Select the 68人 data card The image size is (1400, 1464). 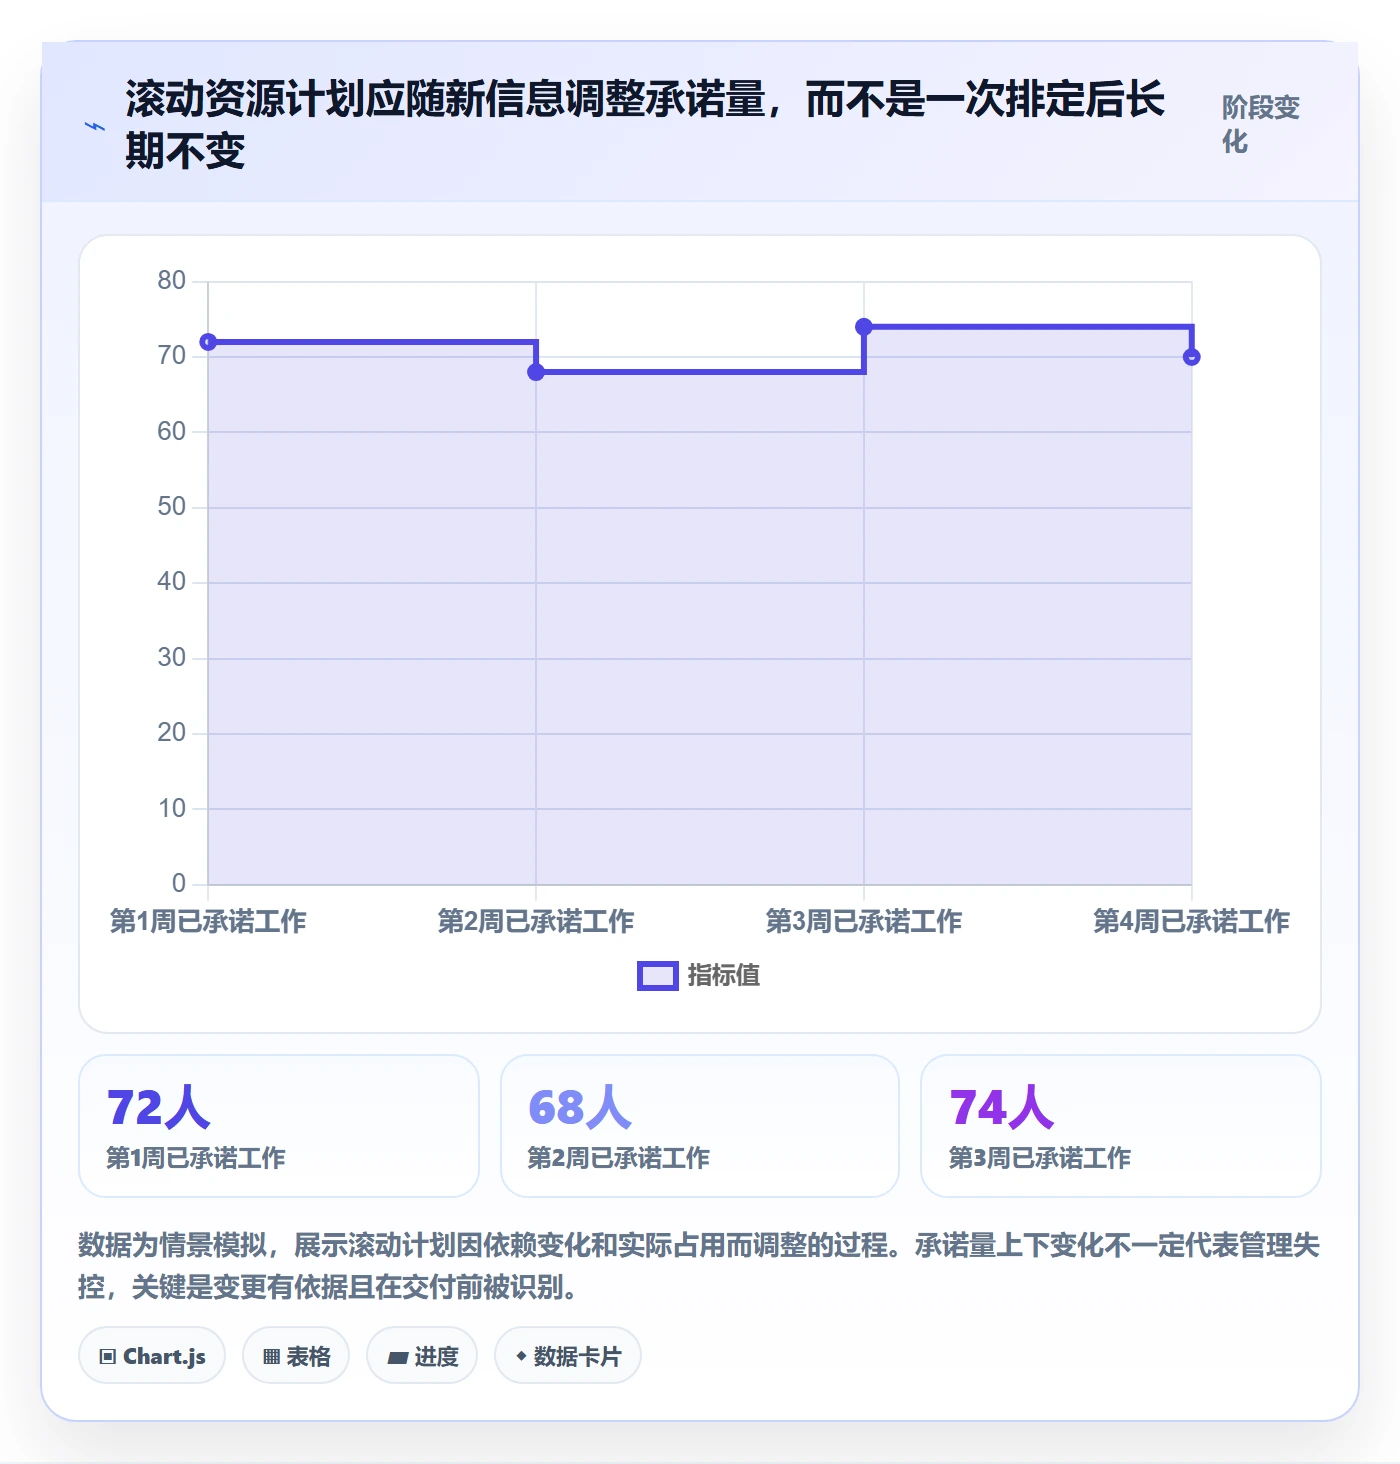click(x=700, y=1126)
